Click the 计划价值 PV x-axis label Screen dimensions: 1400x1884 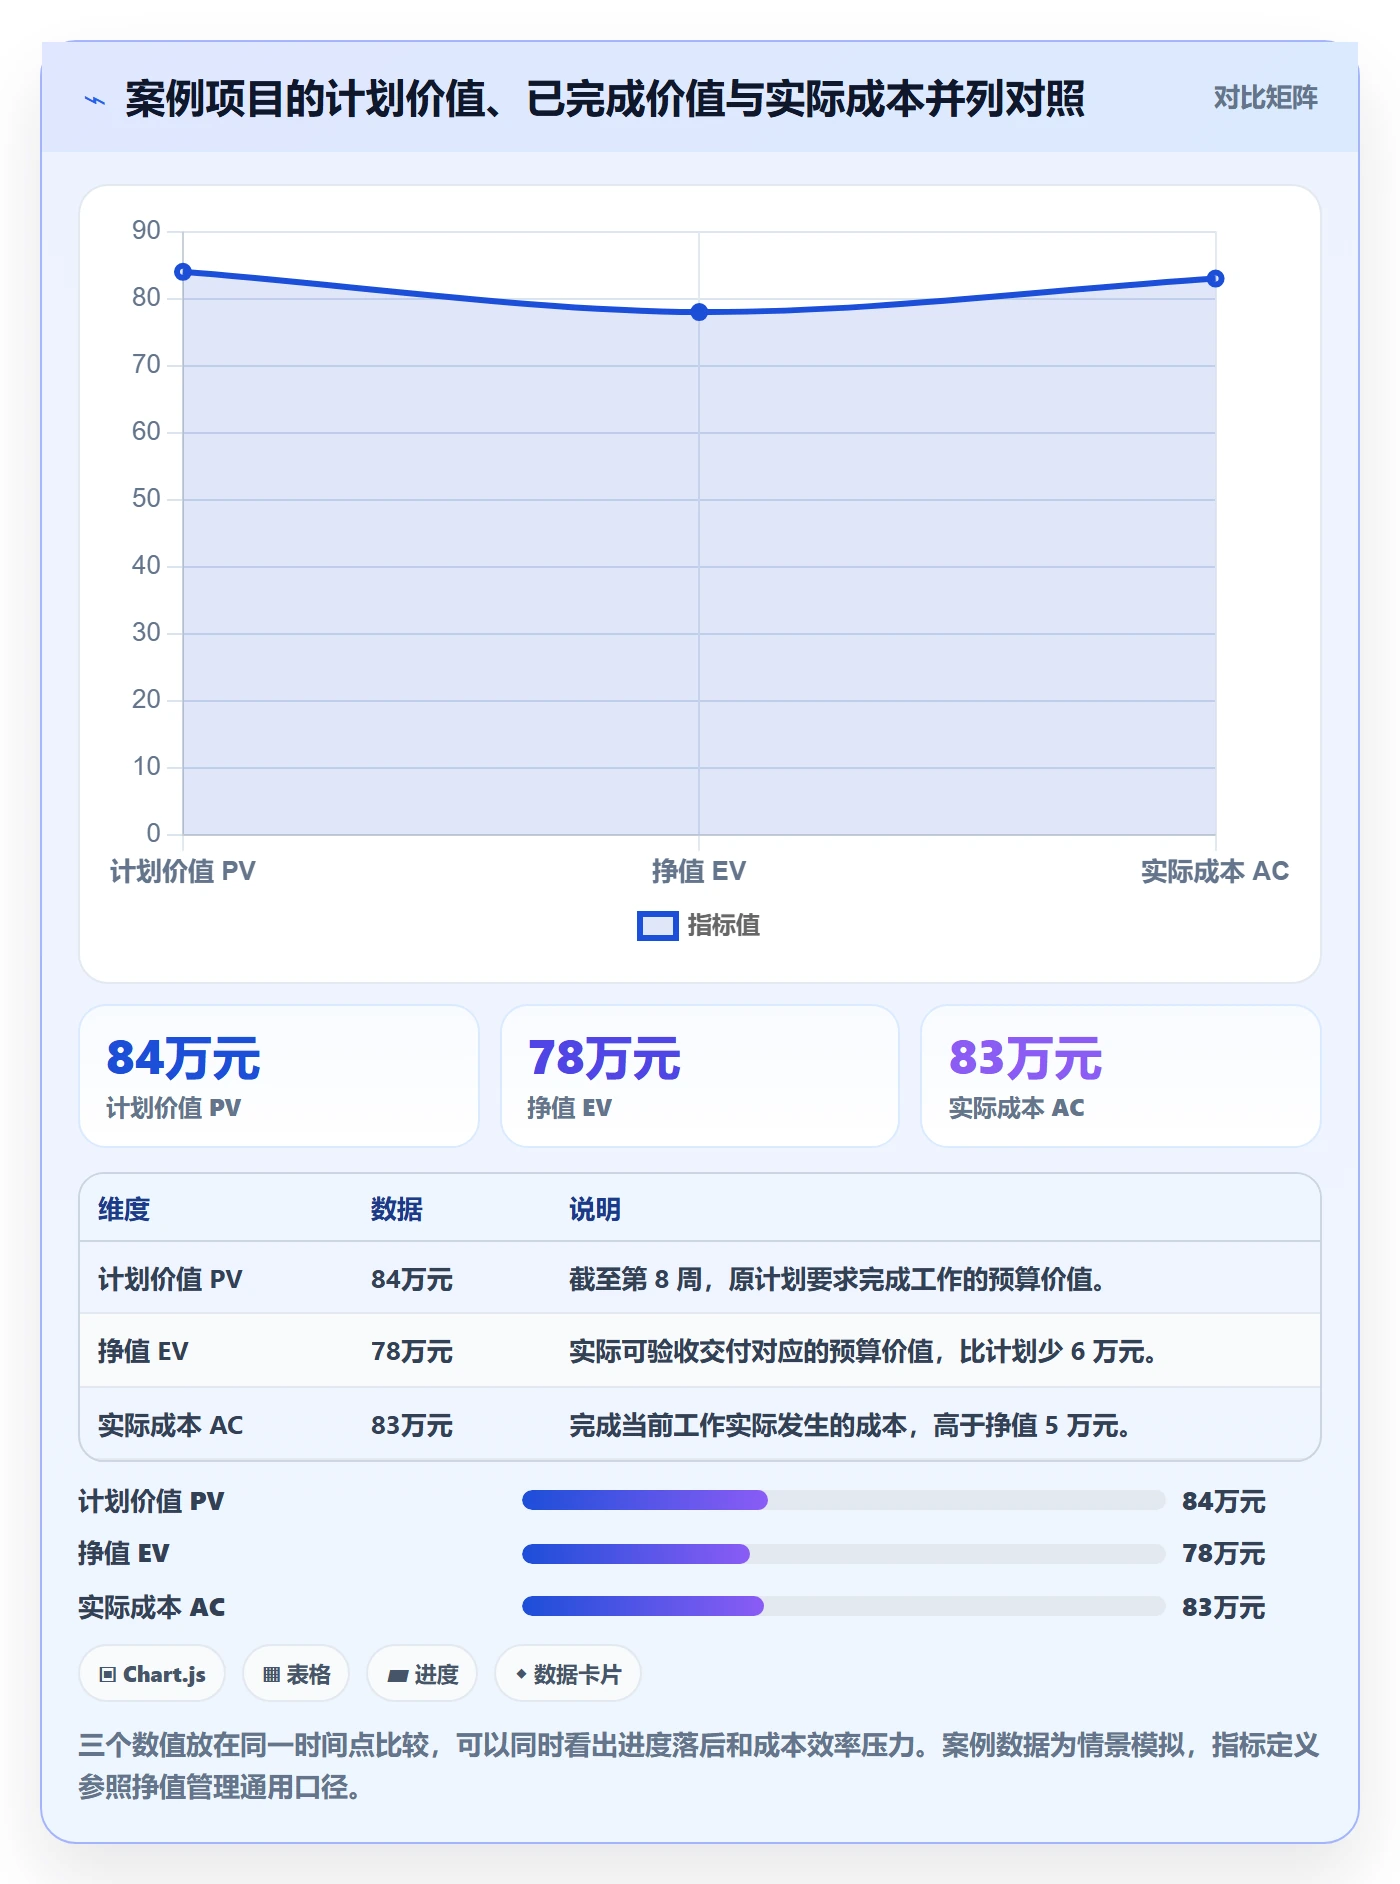[183, 871]
